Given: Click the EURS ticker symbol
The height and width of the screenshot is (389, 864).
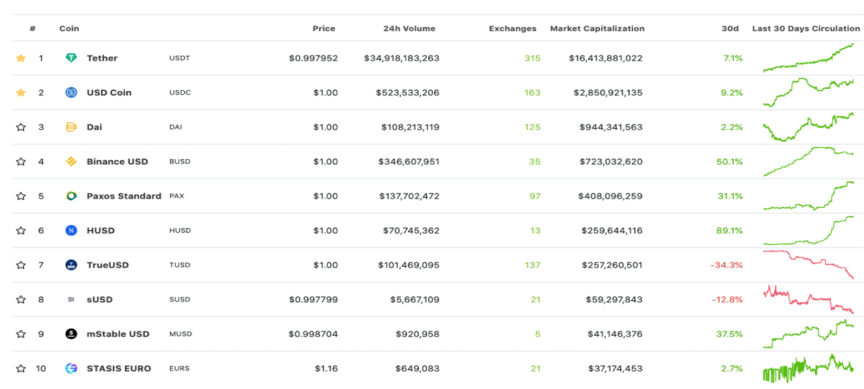Looking at the screenshot, I should tap(180, 369).
